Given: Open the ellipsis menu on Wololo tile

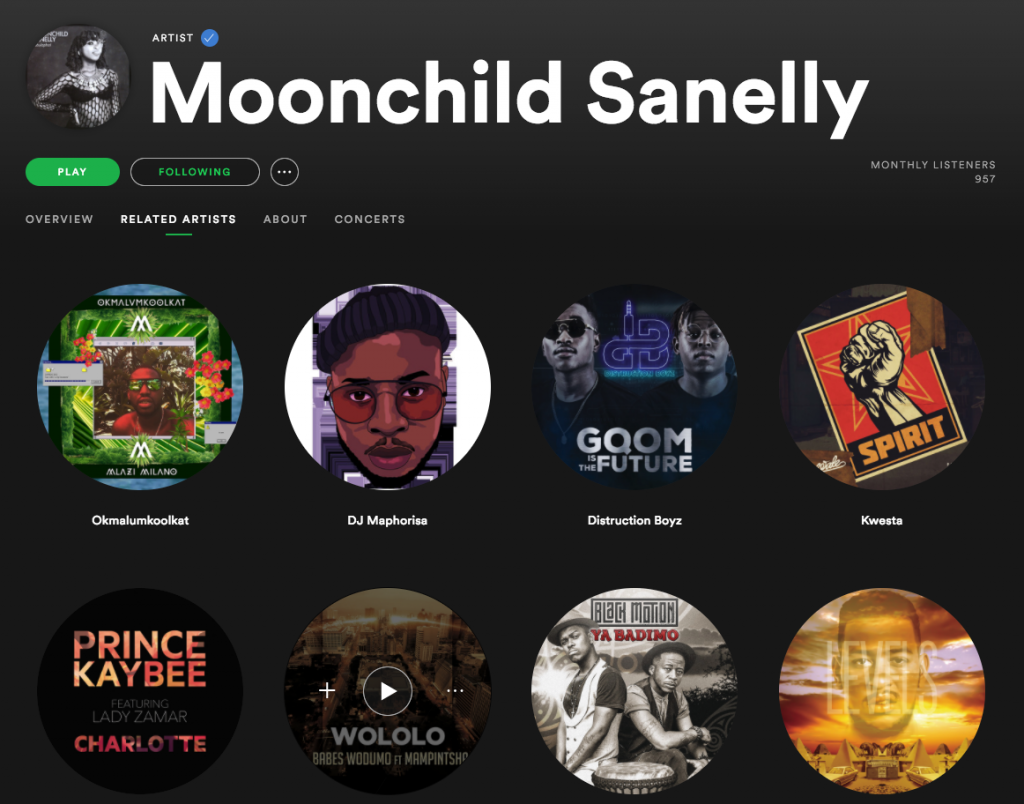Looking at the screenshot, I should [x=455, y=690].
